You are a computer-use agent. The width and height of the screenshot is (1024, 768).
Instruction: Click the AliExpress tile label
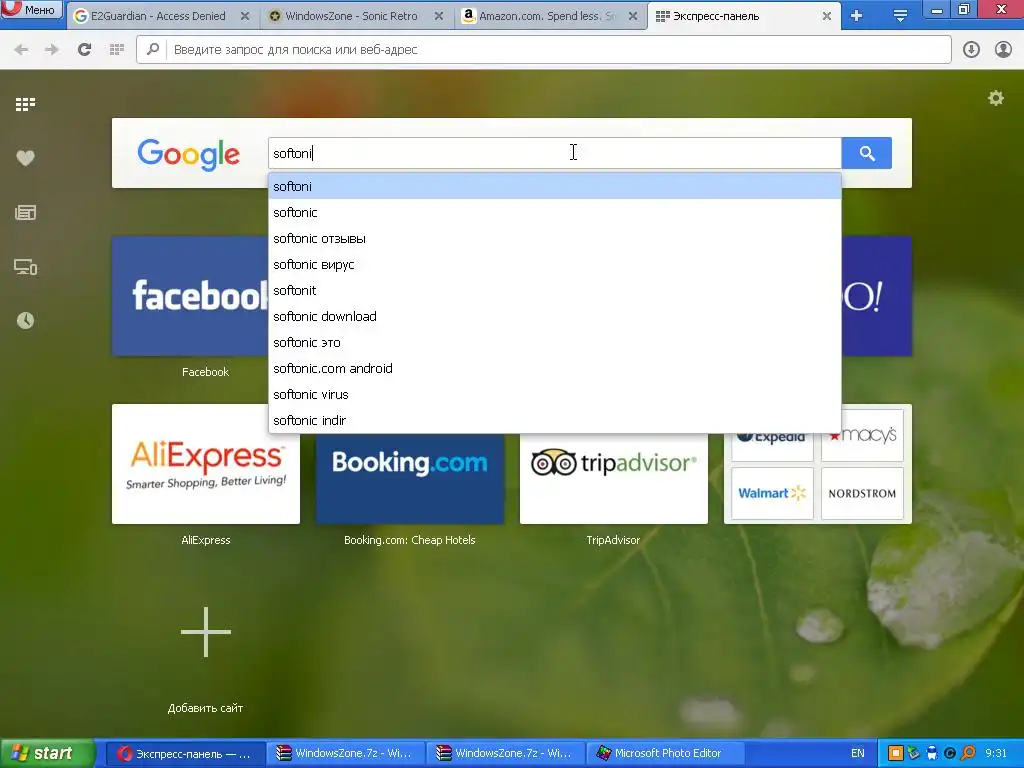pos(206,540)
